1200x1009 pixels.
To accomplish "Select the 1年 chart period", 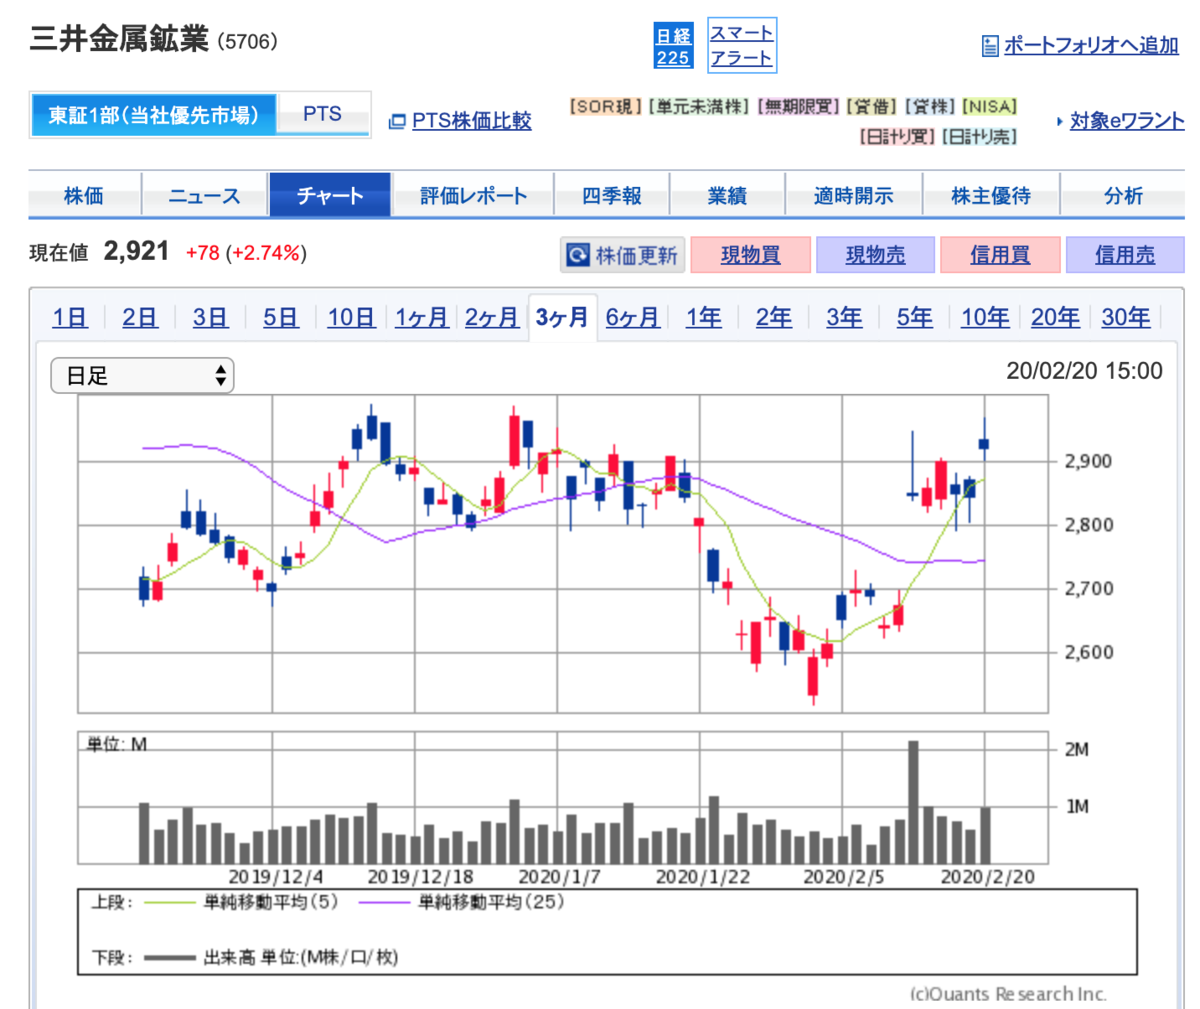I will pos(703,318).
